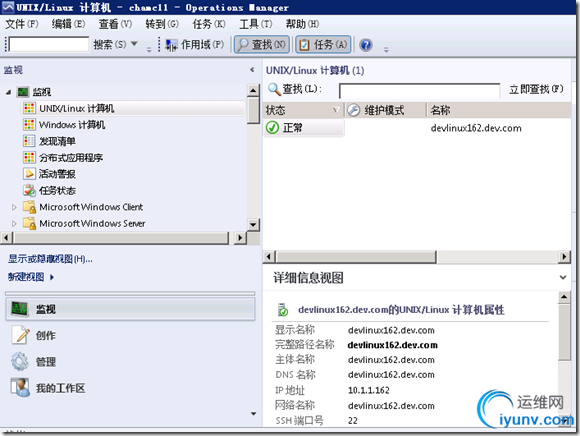Viewport: 580px width, 436px height.
Task: Open the 文件(F) menu
Action: tap(21, 24)
